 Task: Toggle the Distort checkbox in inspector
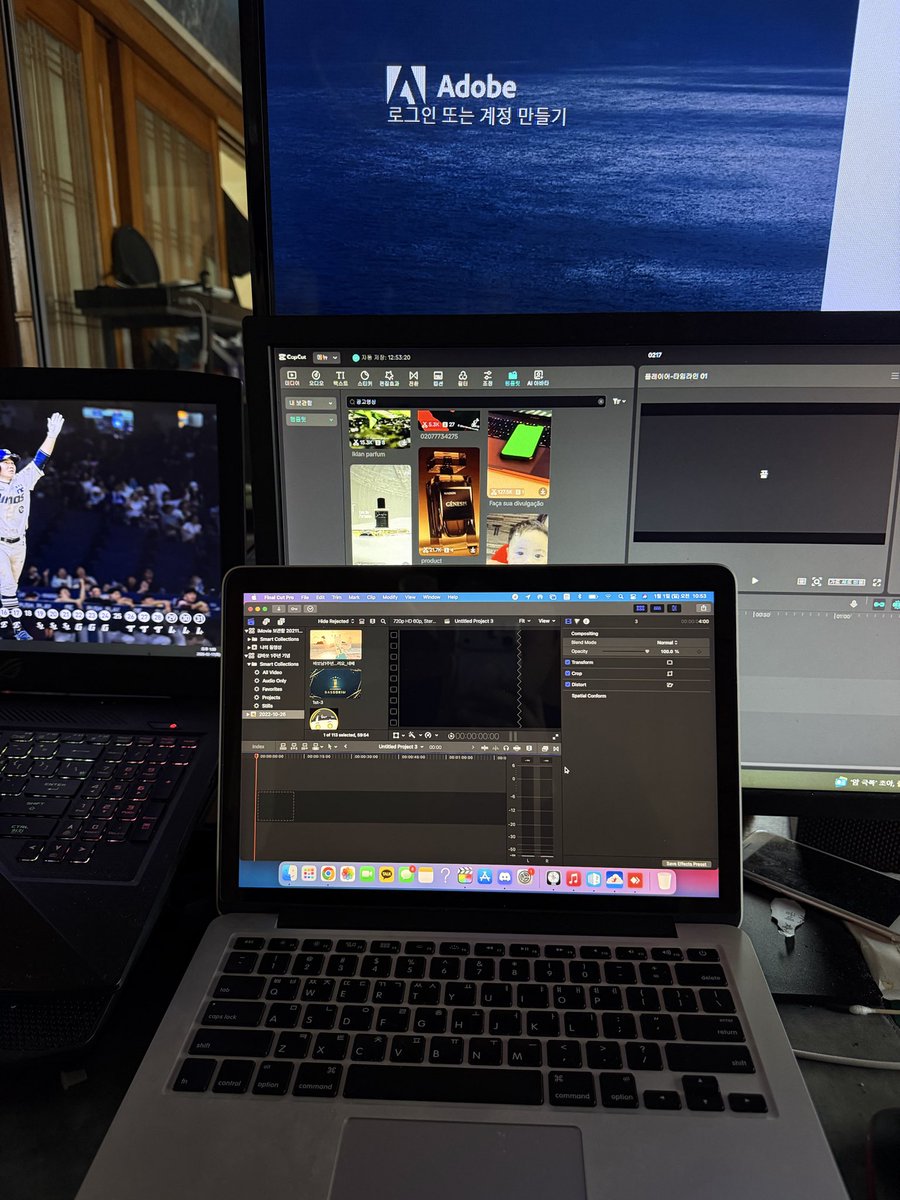click(x=567, y=684)
